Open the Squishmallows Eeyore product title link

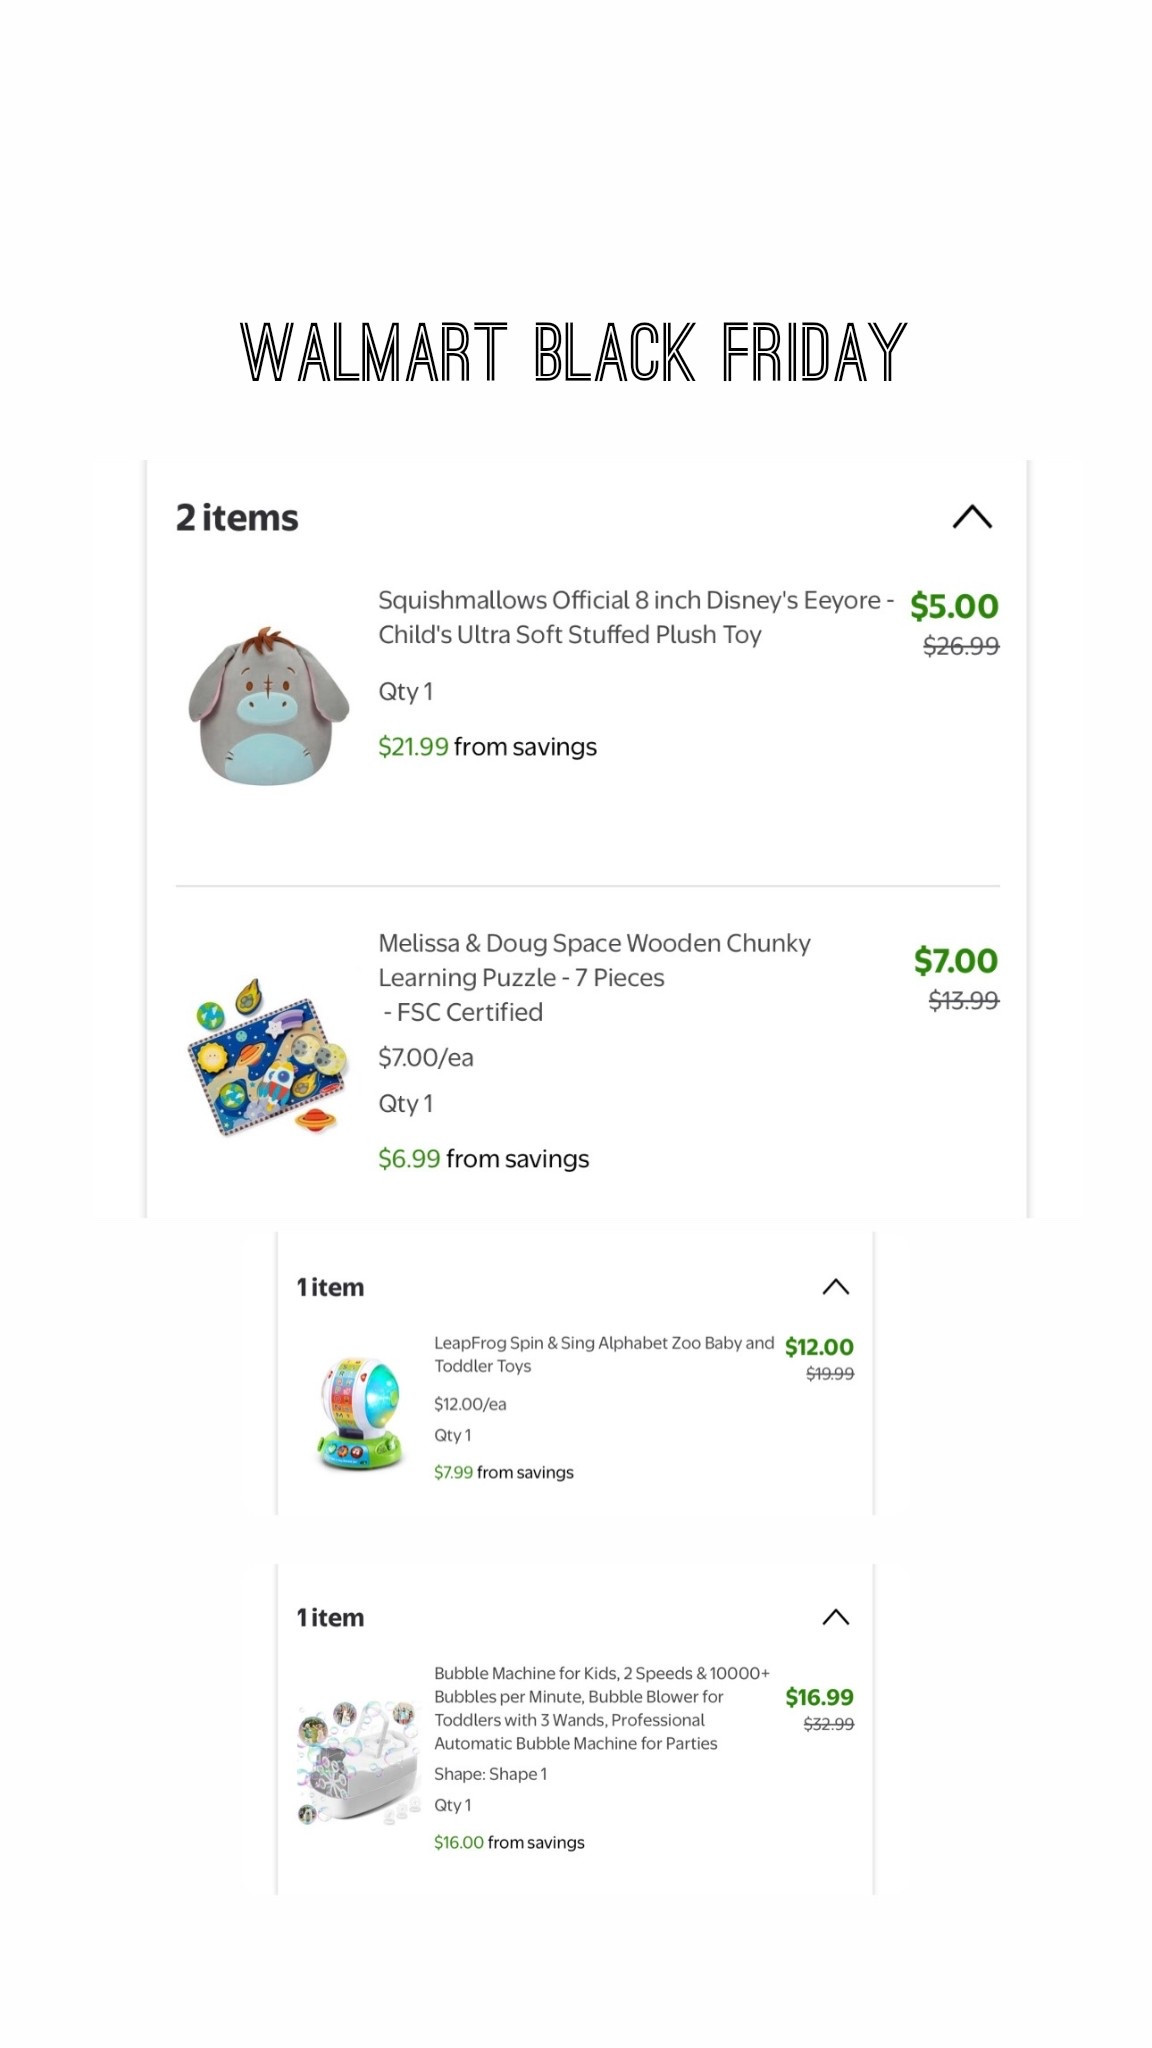[x=634, y=618]
